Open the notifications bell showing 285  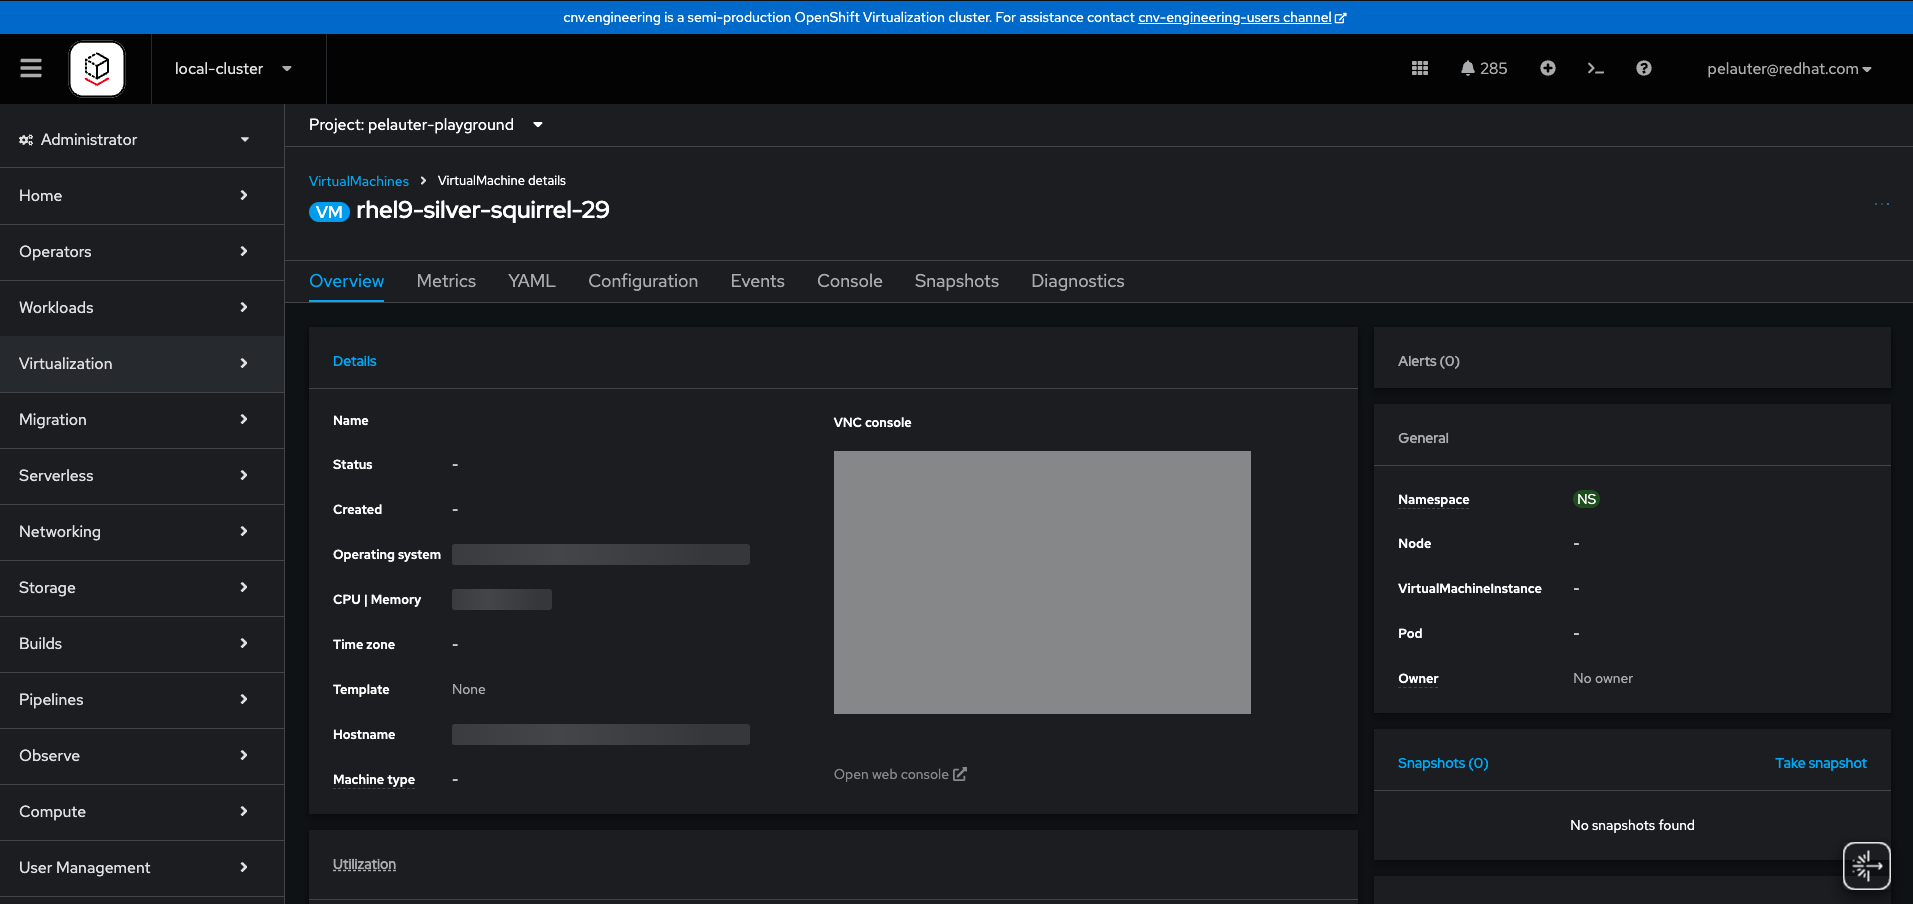[1484, 68]
